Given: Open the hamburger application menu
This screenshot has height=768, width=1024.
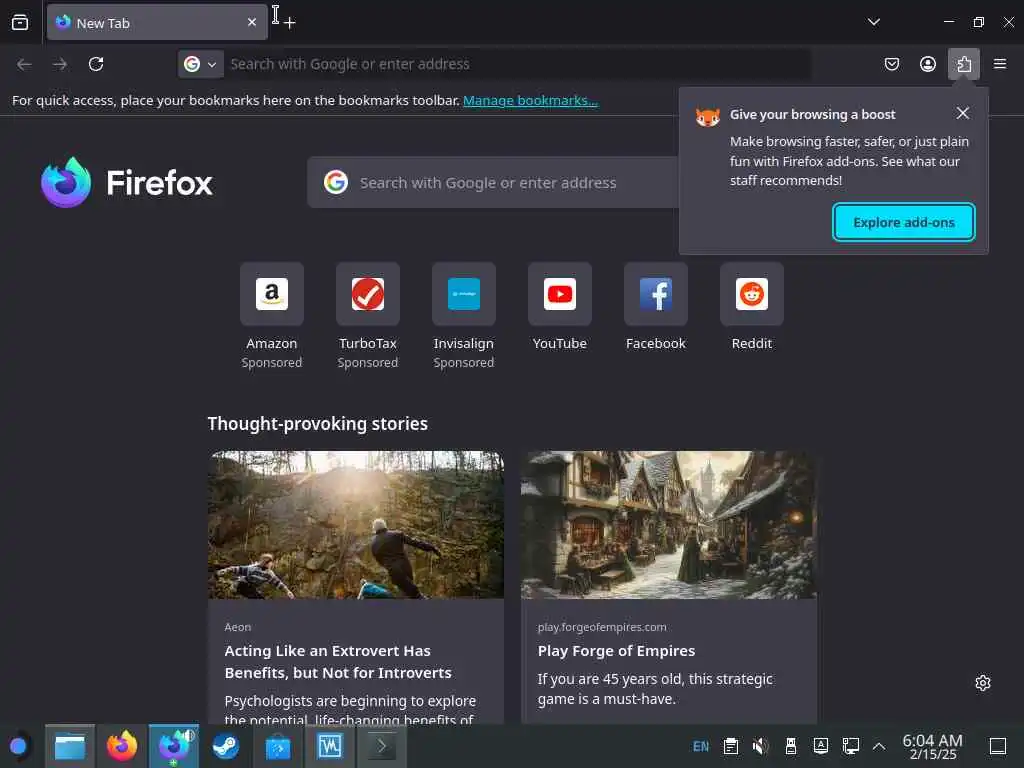Looking at the screenshot, I should tap(1000, 64).
